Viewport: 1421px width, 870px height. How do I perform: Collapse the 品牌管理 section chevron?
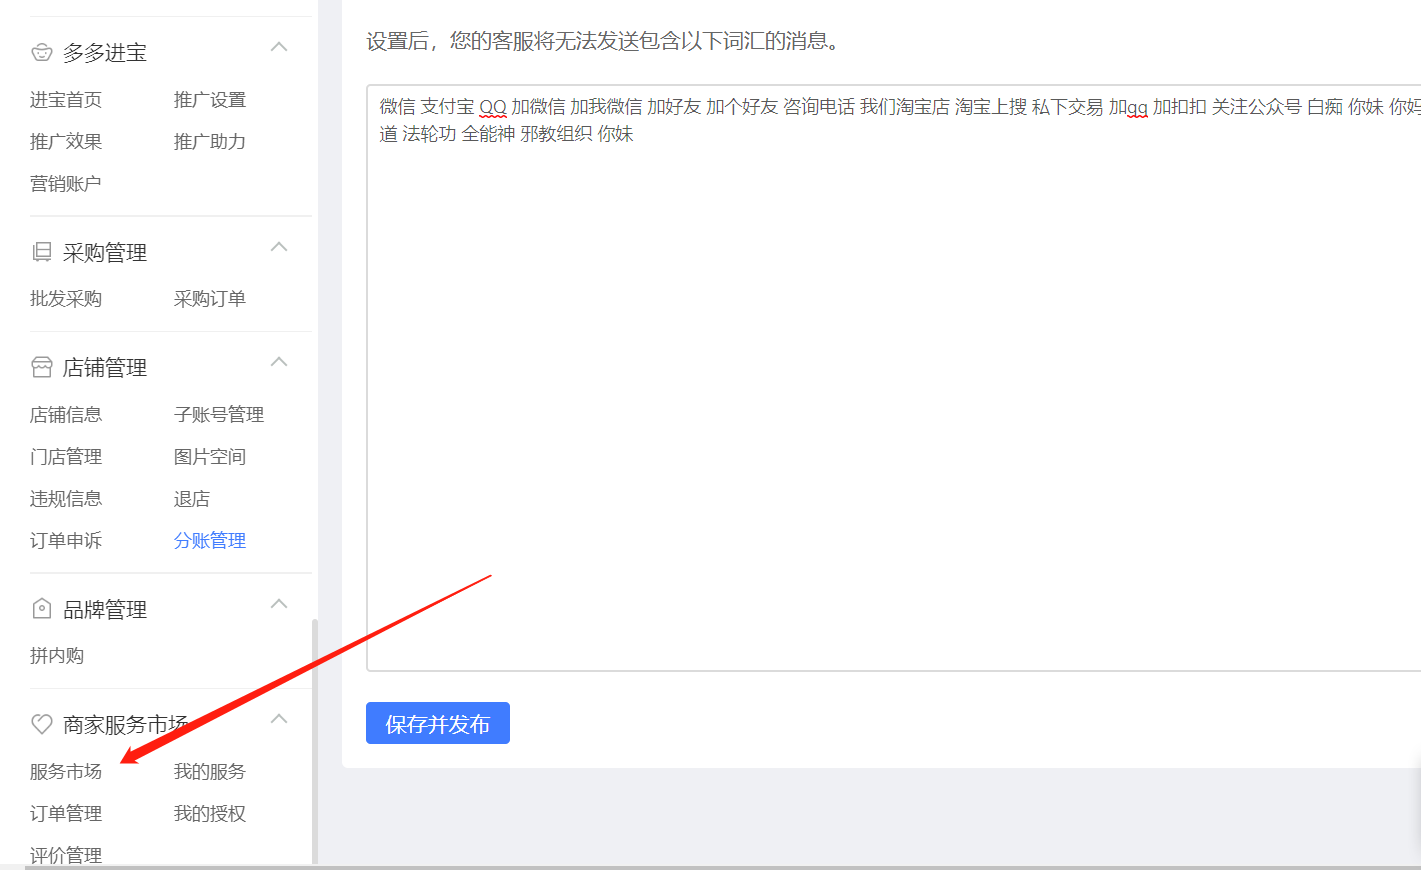[279, 604]
